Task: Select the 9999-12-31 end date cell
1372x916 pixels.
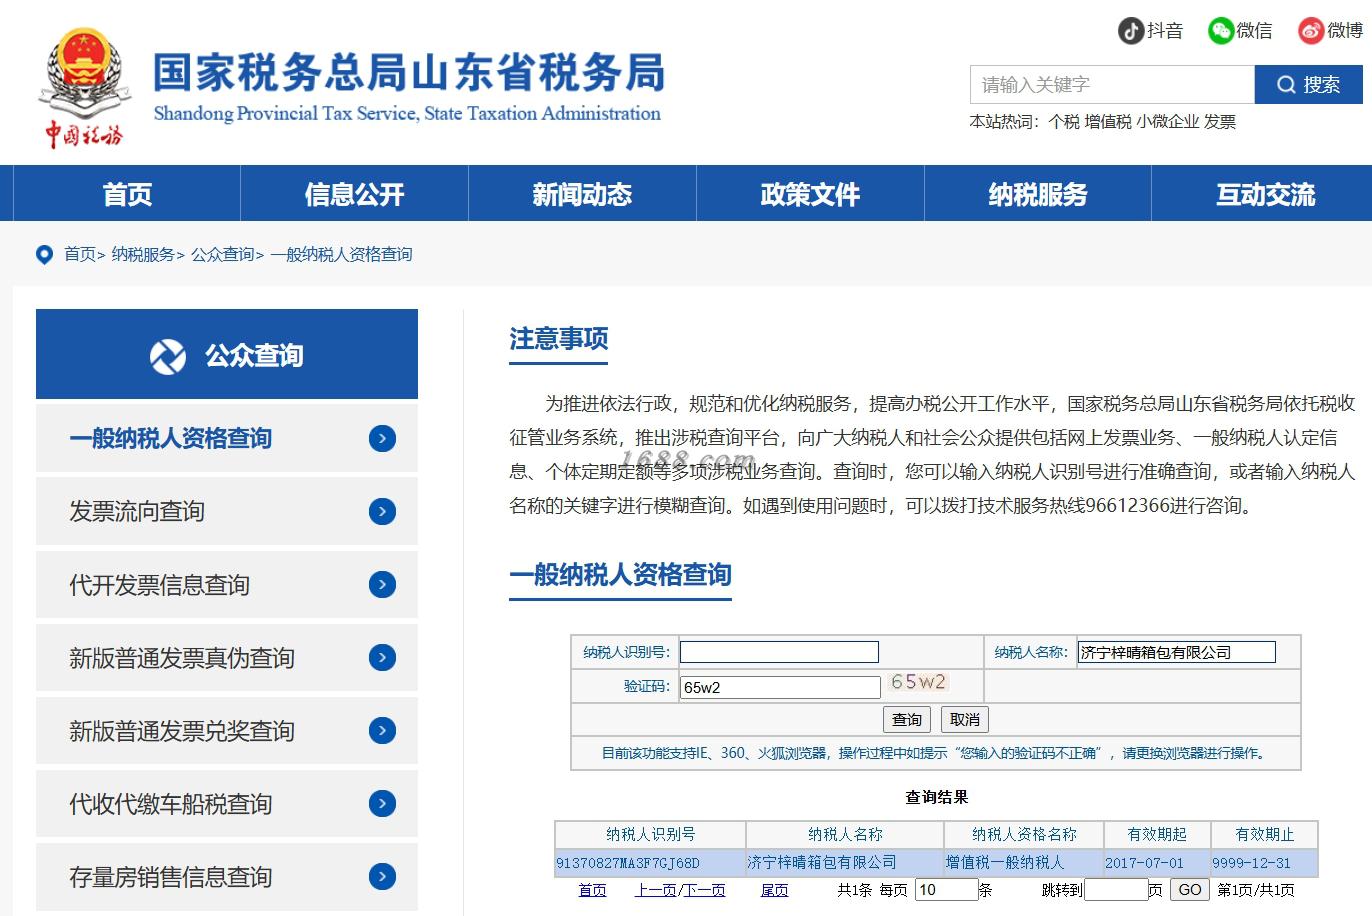Action: click(x=1264, y=863)
